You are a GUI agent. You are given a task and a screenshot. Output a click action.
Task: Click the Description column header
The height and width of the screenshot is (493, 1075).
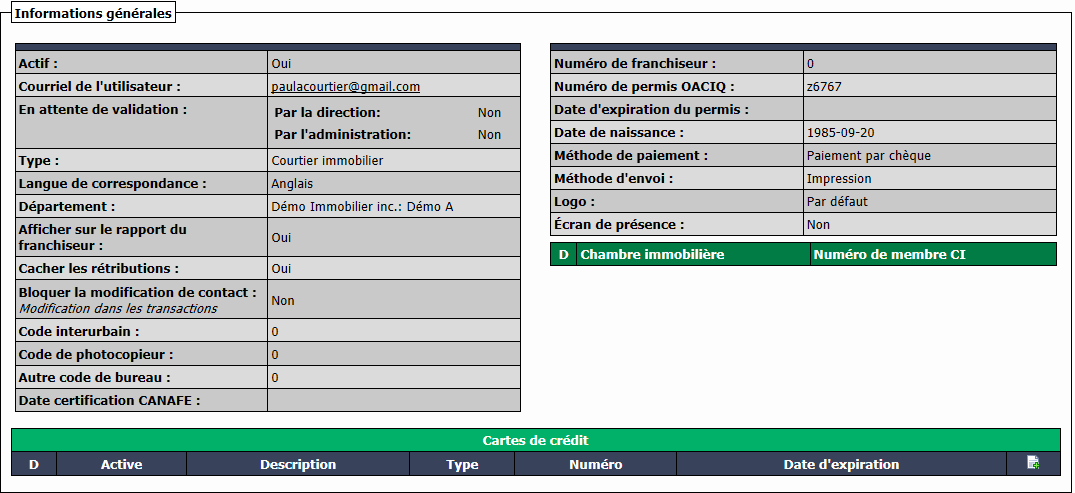click(298, 464)
